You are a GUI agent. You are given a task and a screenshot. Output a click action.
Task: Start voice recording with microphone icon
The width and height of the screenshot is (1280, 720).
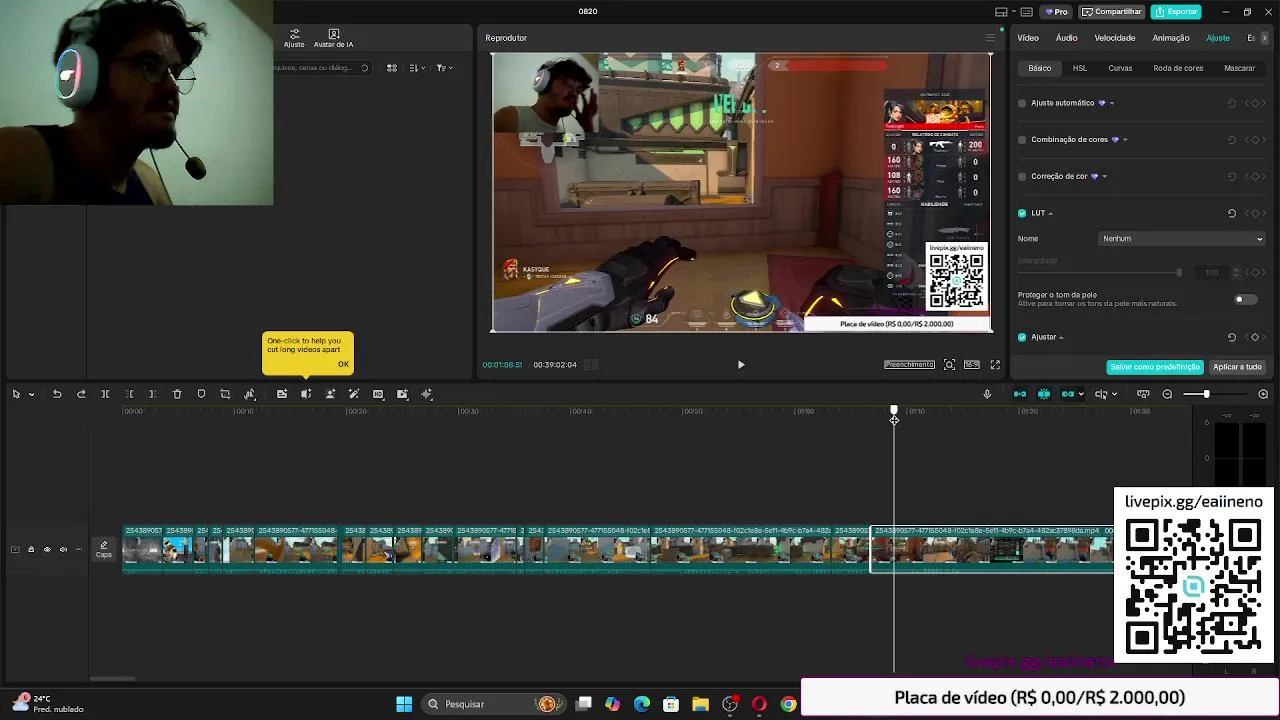pyautogui.click(x=987, y=394)
